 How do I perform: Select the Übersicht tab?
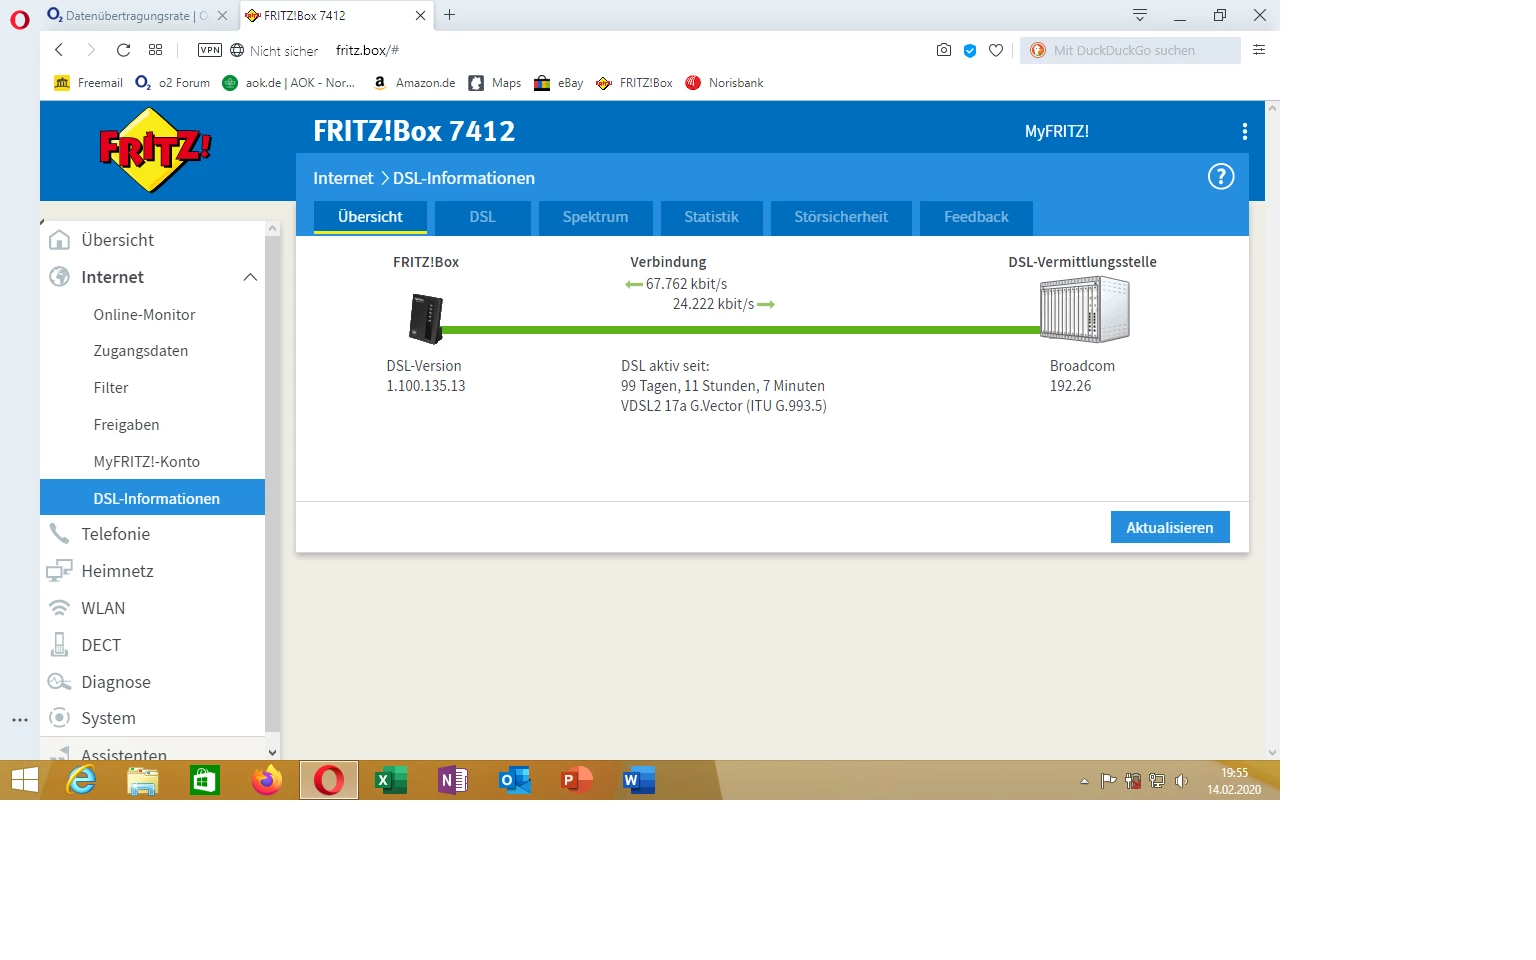(370, 217)
